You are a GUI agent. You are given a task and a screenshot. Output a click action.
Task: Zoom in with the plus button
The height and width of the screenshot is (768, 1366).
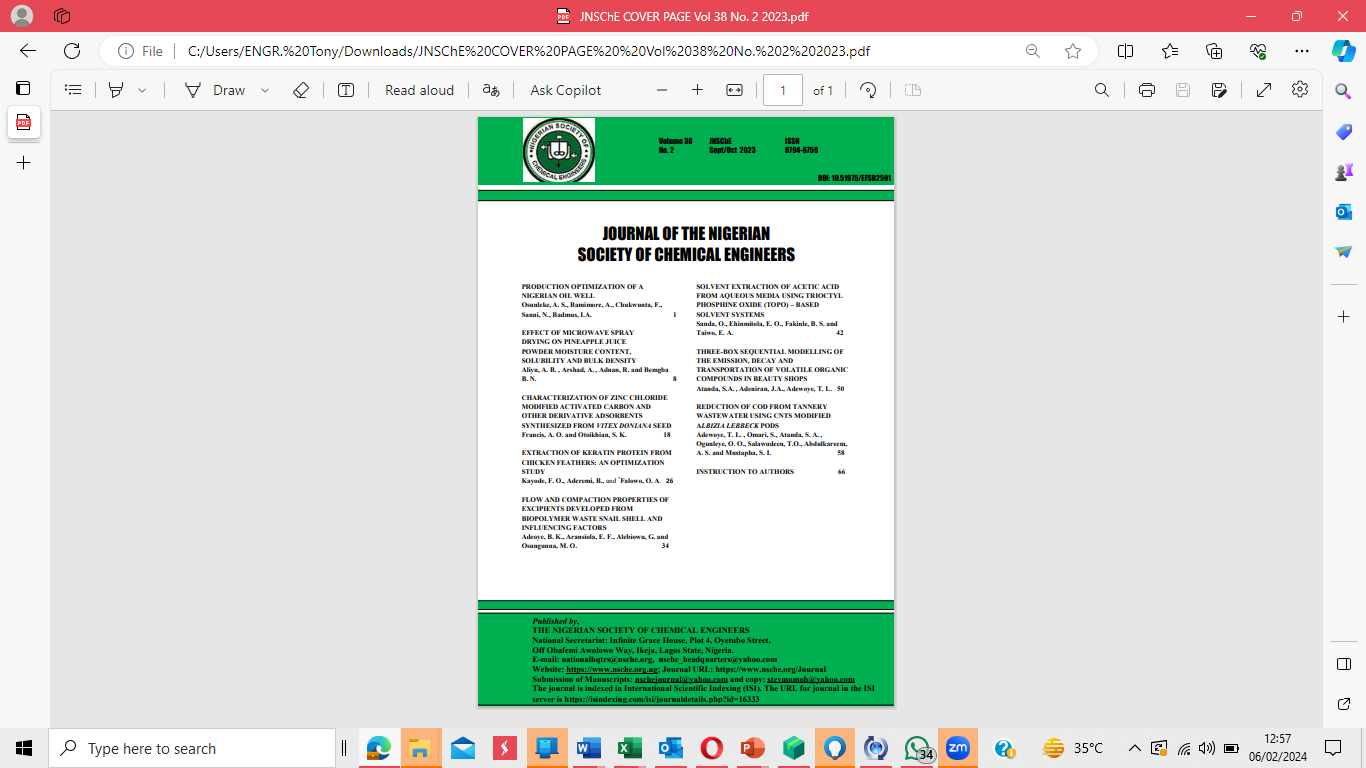pos(697,90)
